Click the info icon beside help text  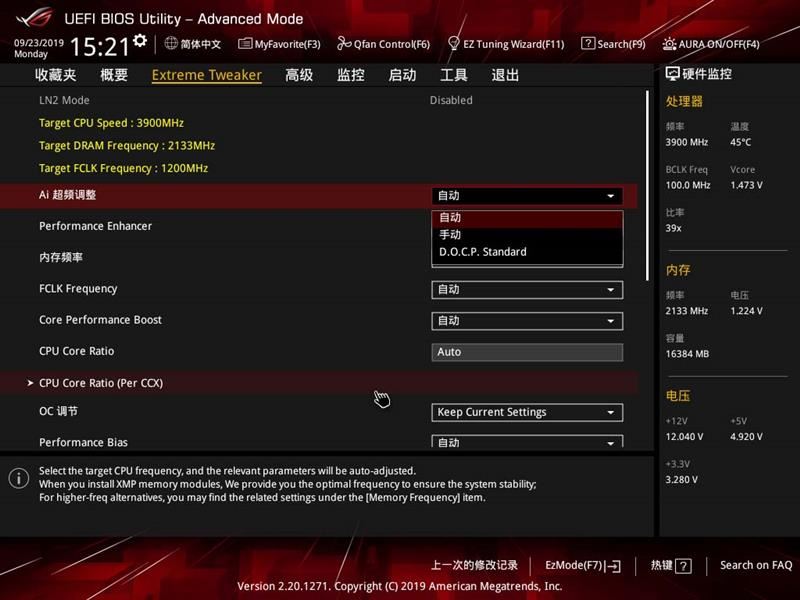[19, 479]
